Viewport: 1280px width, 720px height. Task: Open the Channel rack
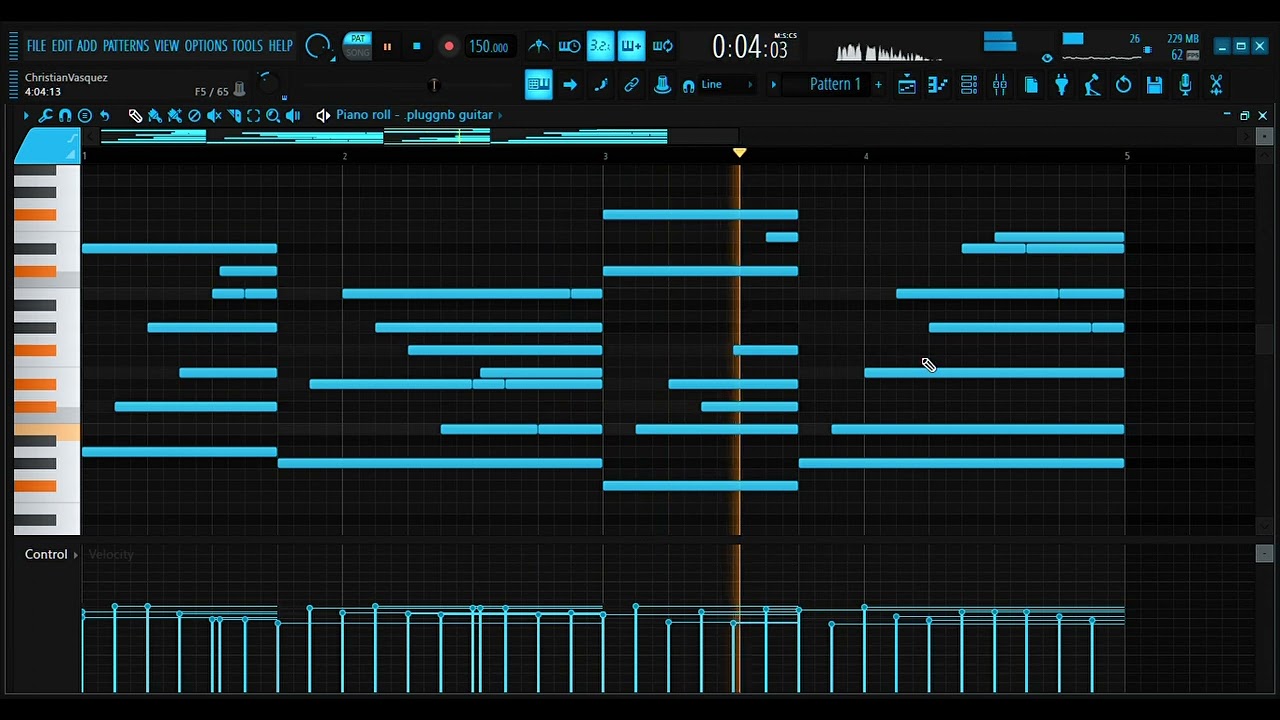tap(969, 85)
